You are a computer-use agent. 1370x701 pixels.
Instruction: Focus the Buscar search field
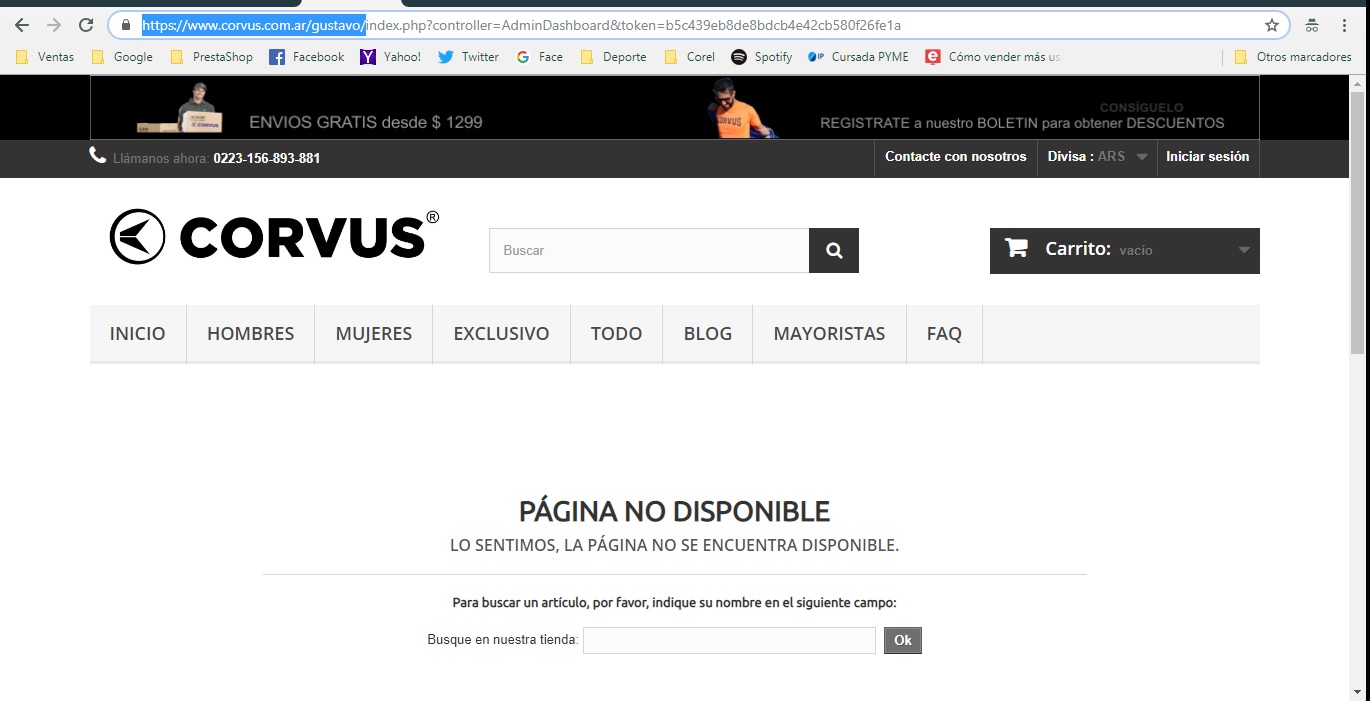649,251
